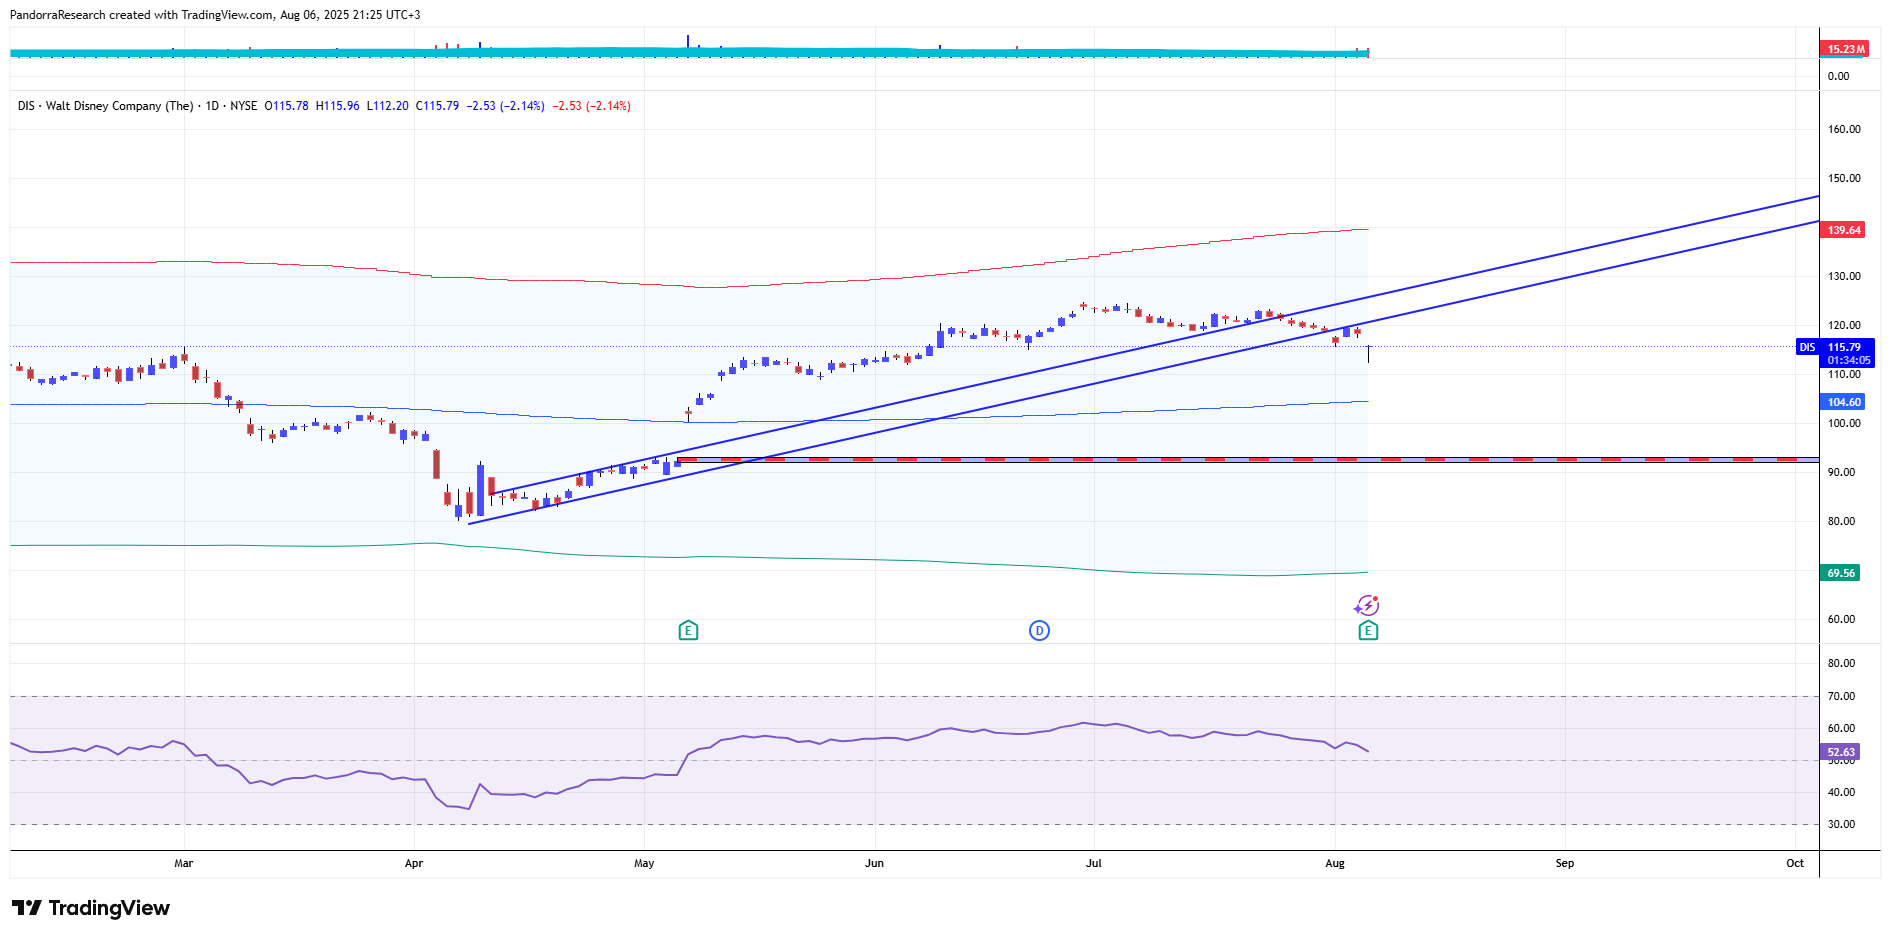
Task: Open the dividend D marker in June
Action: 1039,630
